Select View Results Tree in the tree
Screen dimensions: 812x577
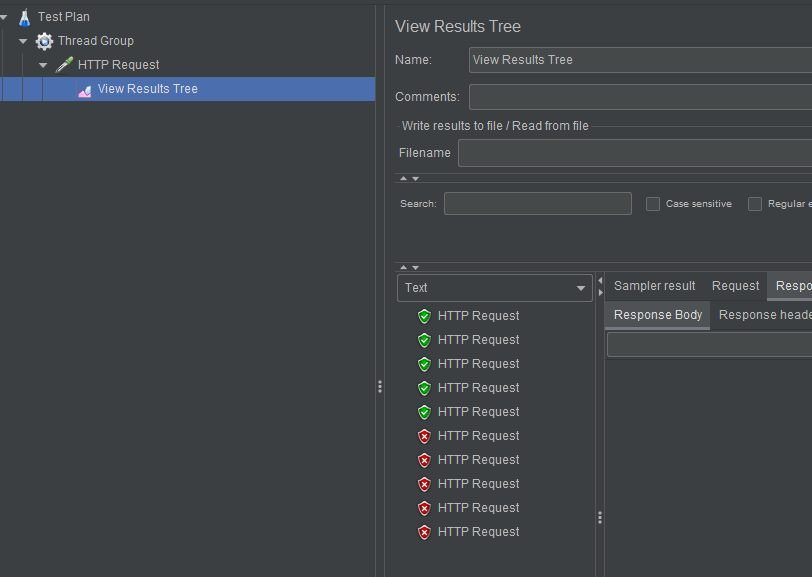coord(148,89)
